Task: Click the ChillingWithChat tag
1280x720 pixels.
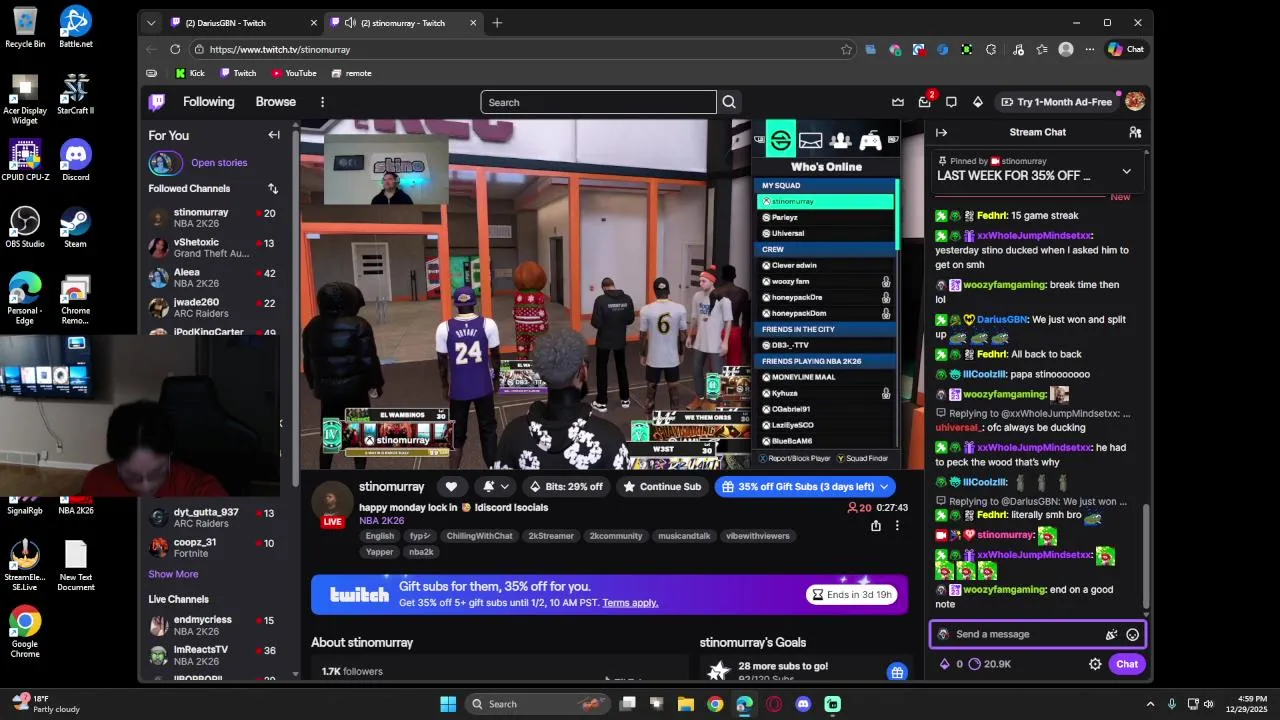Action: [x=479, y=536]
